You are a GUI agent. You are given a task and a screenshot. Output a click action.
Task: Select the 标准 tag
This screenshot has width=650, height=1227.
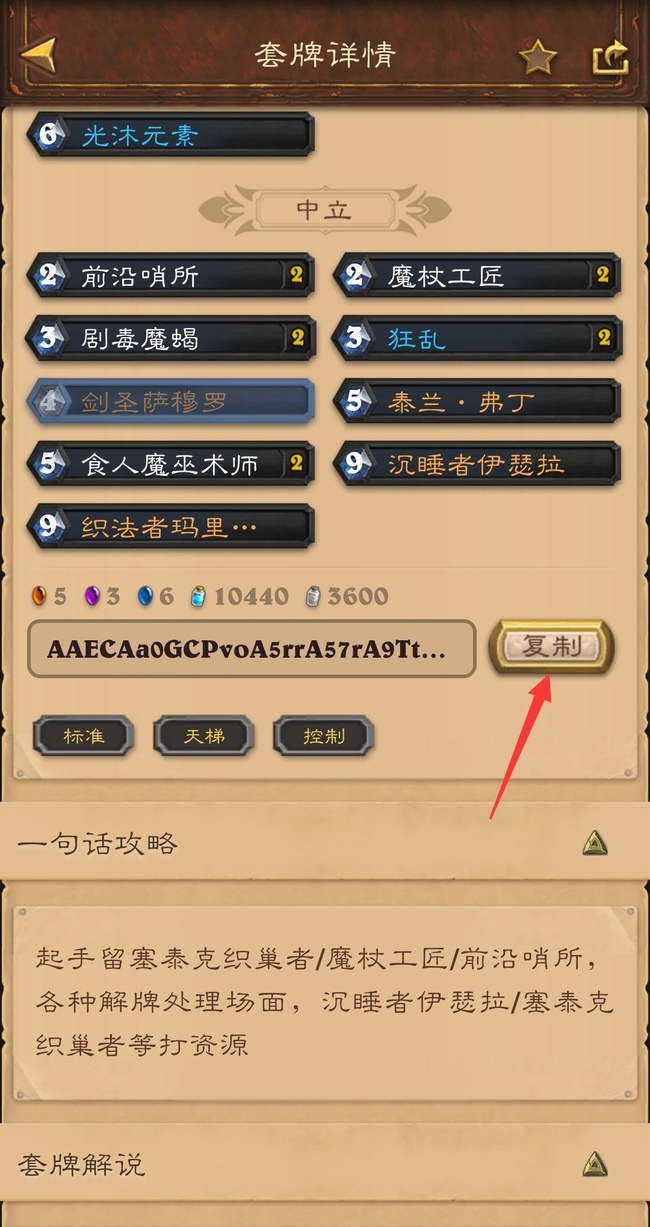pyautogui.click(x=84, y=737)
